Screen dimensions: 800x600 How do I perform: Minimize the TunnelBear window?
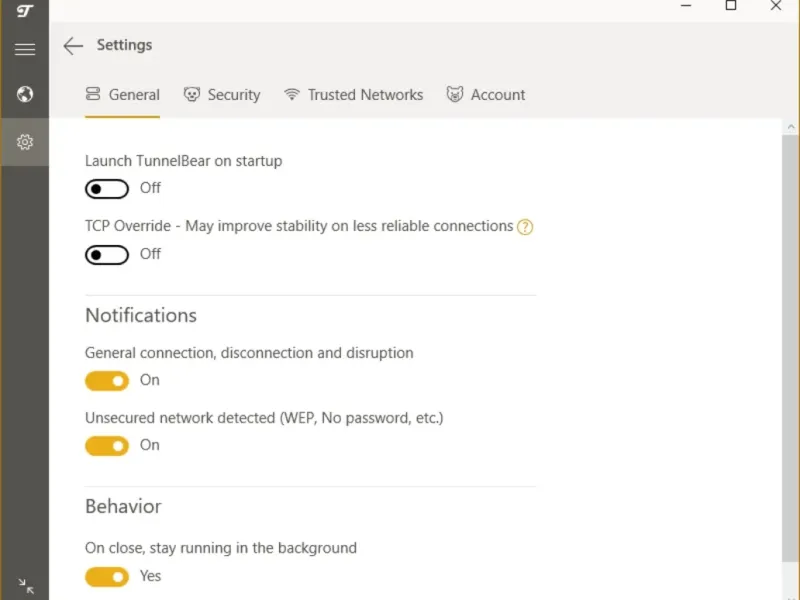tap(686, 6)
